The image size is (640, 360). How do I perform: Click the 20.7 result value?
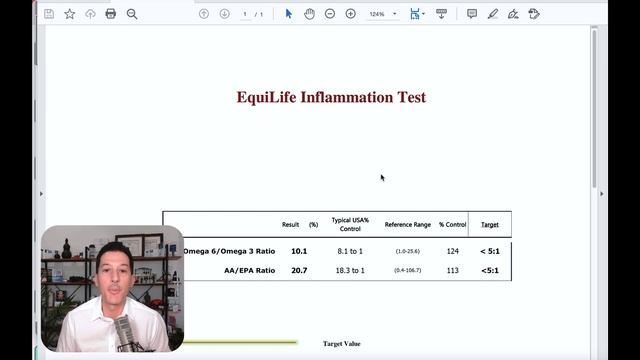click(299, 270)
